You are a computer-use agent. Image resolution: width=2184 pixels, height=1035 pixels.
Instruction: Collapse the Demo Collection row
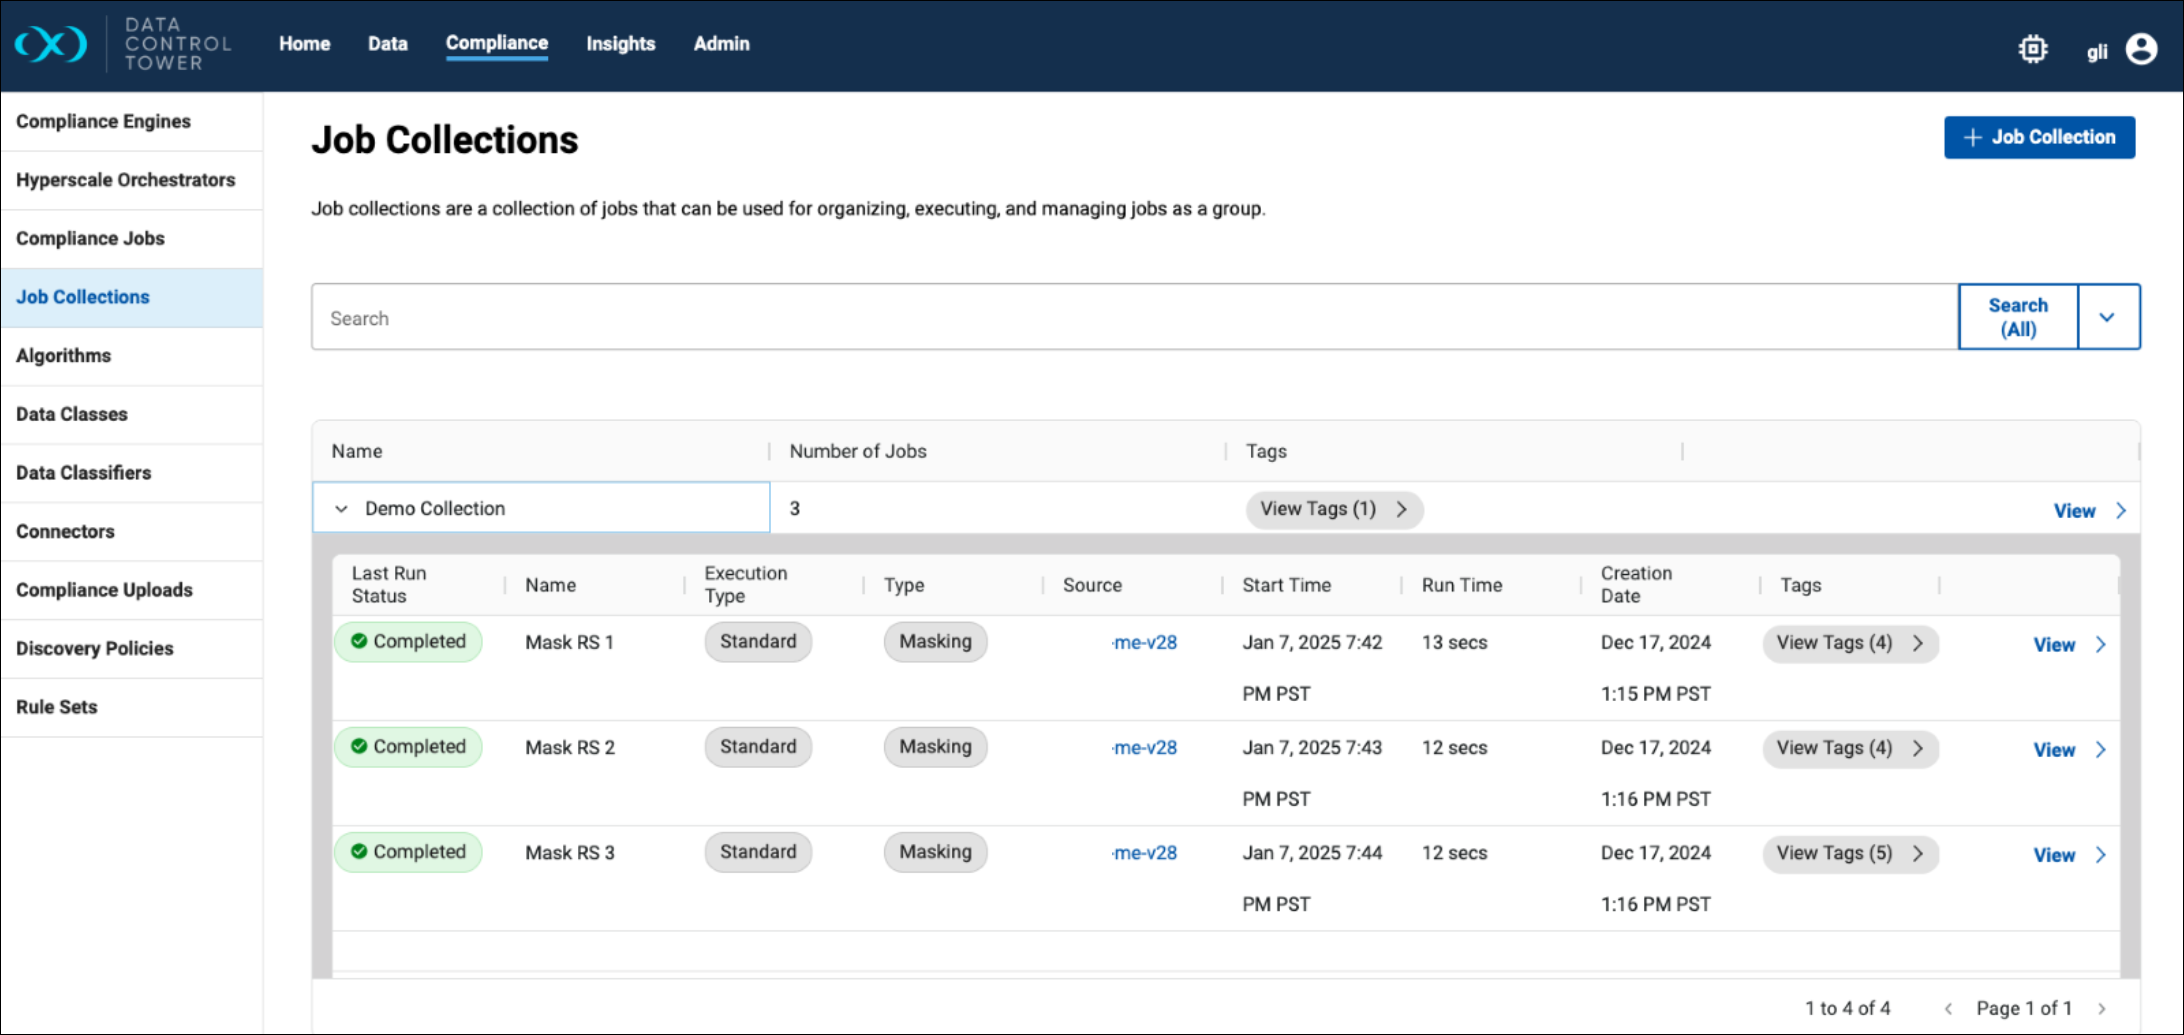point(341,509)
